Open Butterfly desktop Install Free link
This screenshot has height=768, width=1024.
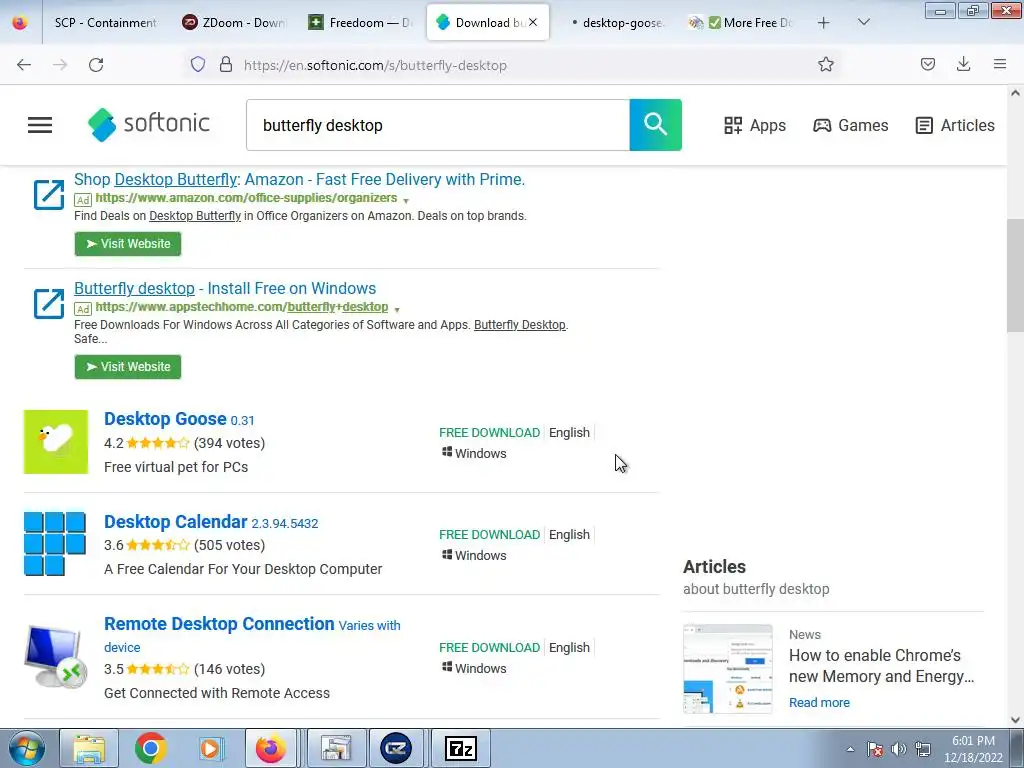pos(225,289)
